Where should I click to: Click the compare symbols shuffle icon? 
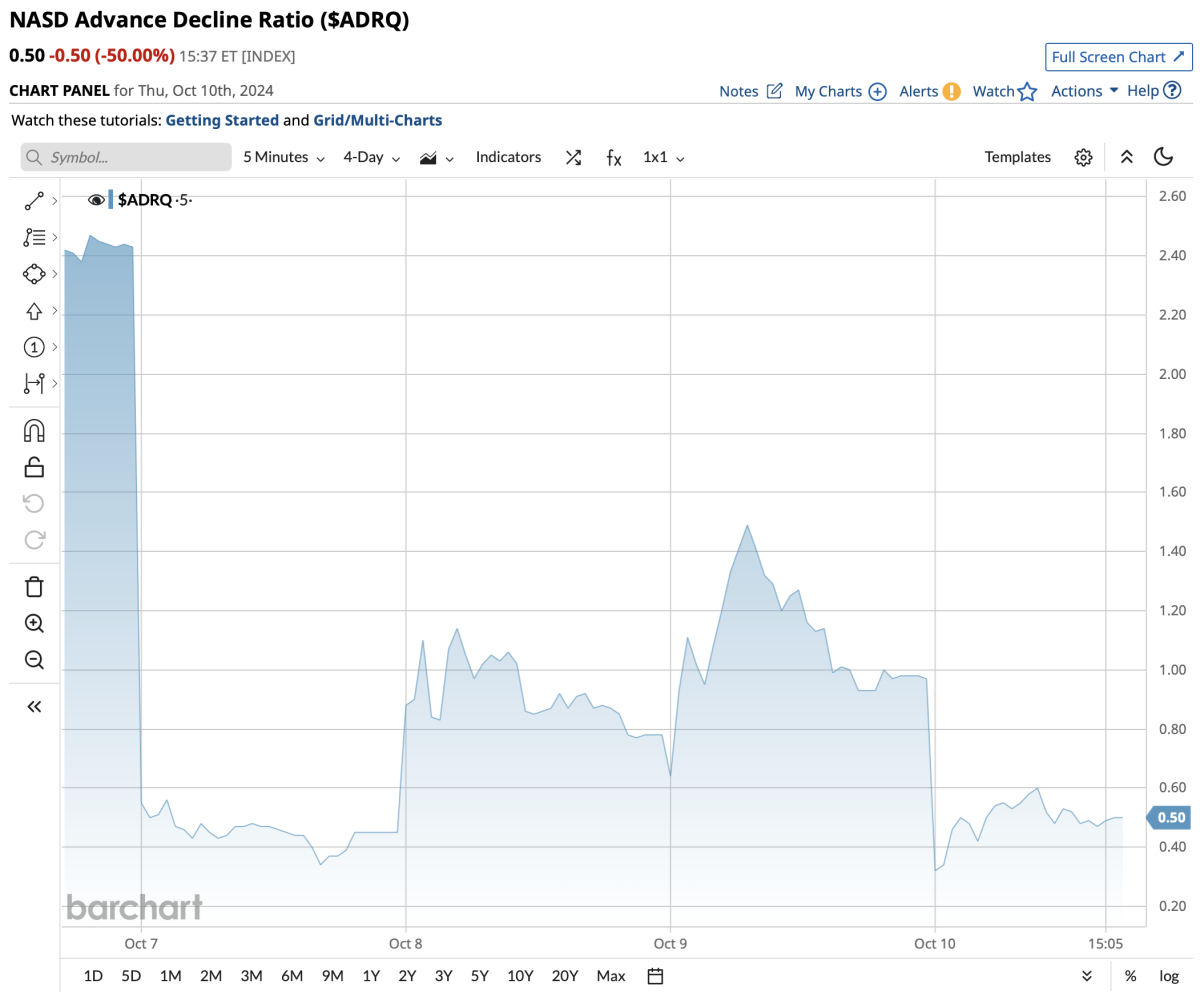(573, 157)
